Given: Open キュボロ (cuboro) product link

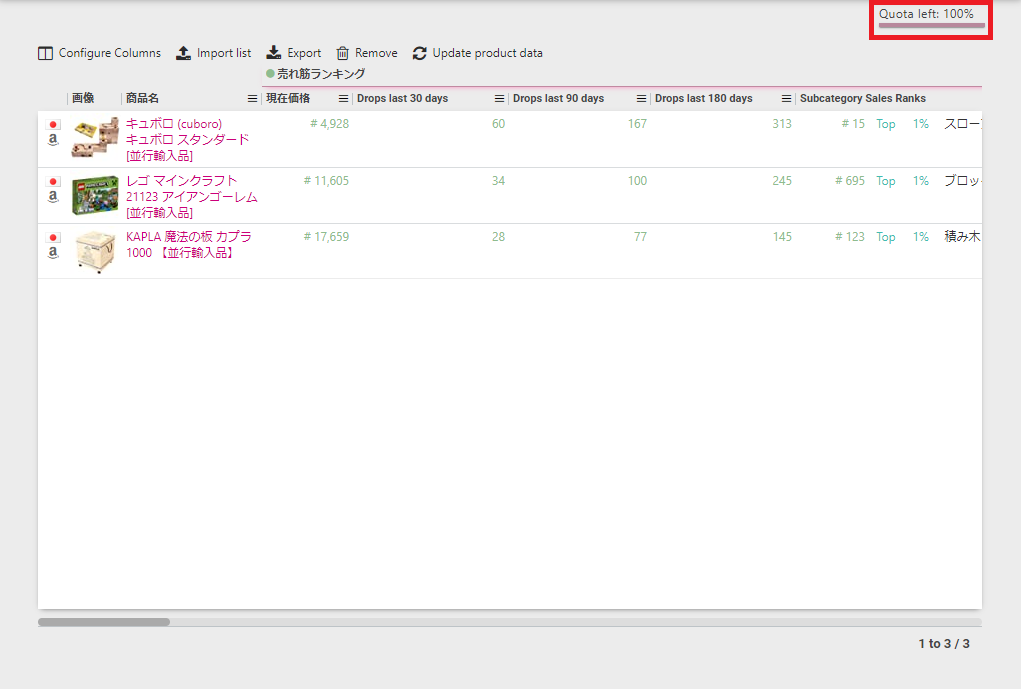Looking at the screenshot, I should click(x=188, y=139).
